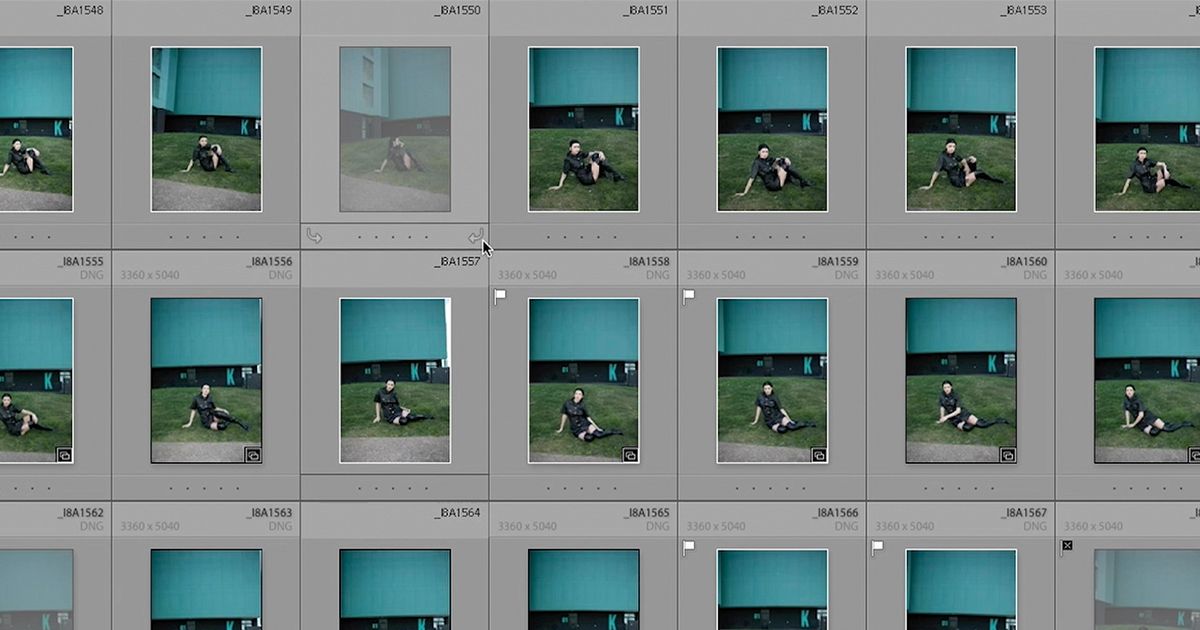Select the _I8A1563 photo thumbnail
Image resolution: width=1200 pixels, height=630 pixels.
pos(206,589)
